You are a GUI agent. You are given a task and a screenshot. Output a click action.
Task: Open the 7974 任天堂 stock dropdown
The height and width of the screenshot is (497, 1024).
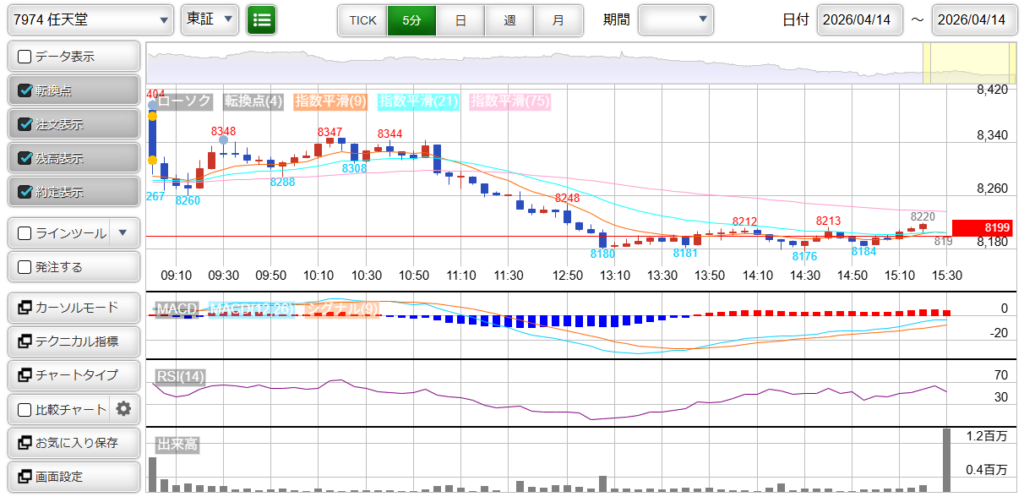[x=88, y=19]
